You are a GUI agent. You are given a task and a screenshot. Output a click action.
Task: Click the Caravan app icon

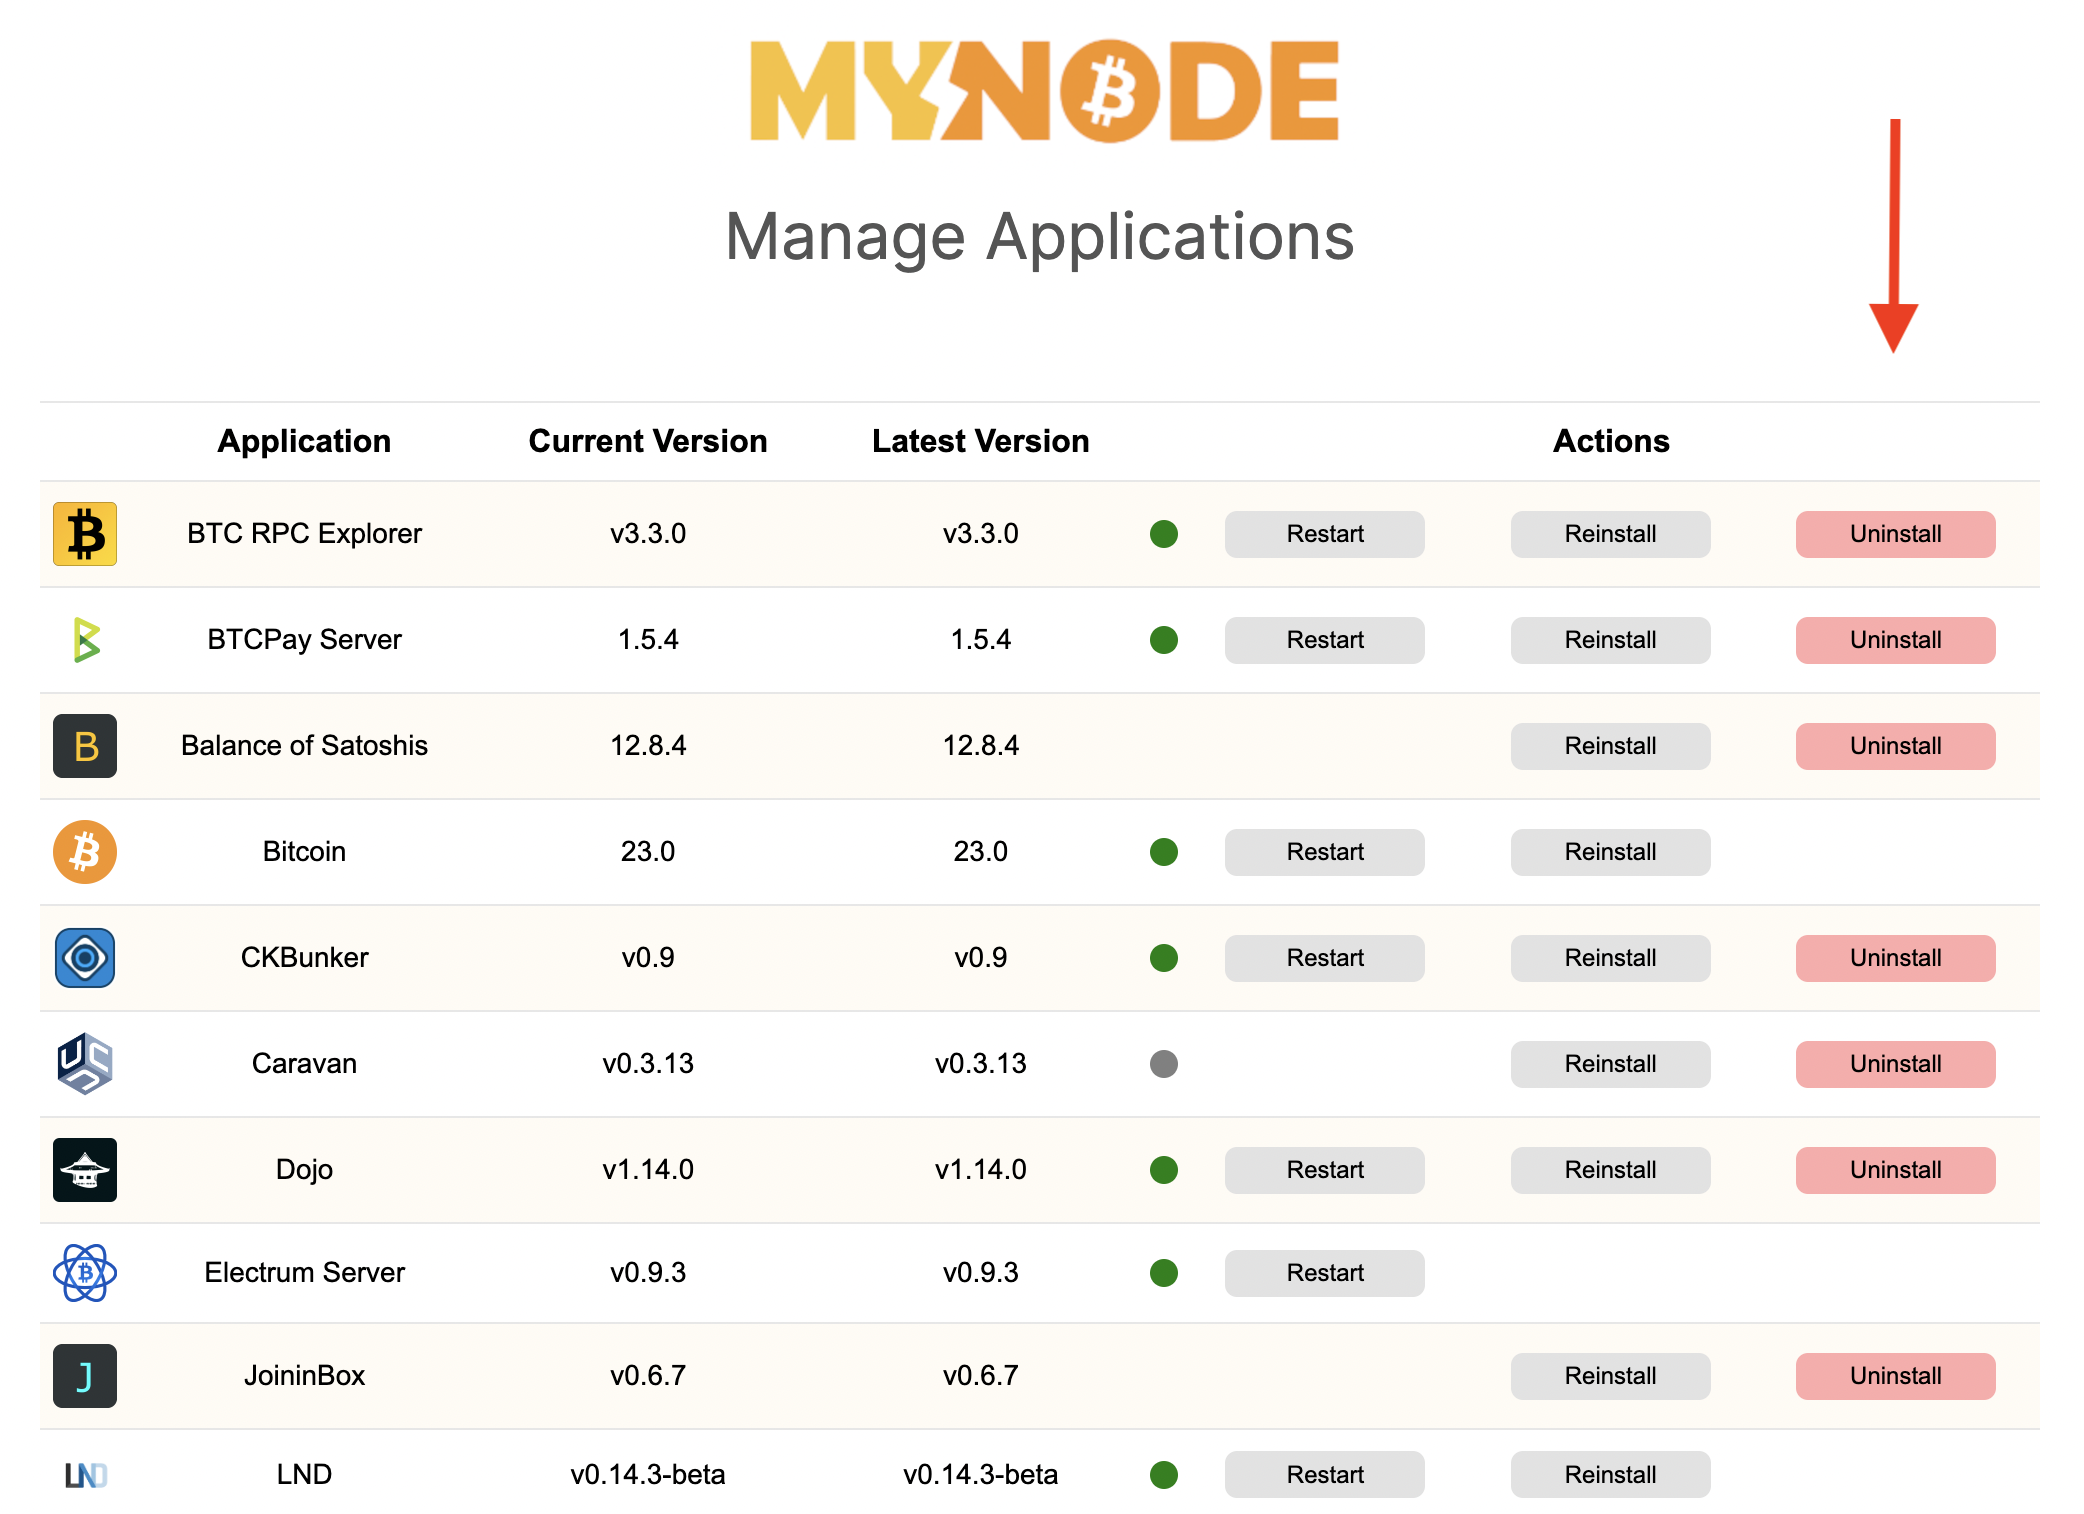pyautogui.click(x=85, y=1064)
